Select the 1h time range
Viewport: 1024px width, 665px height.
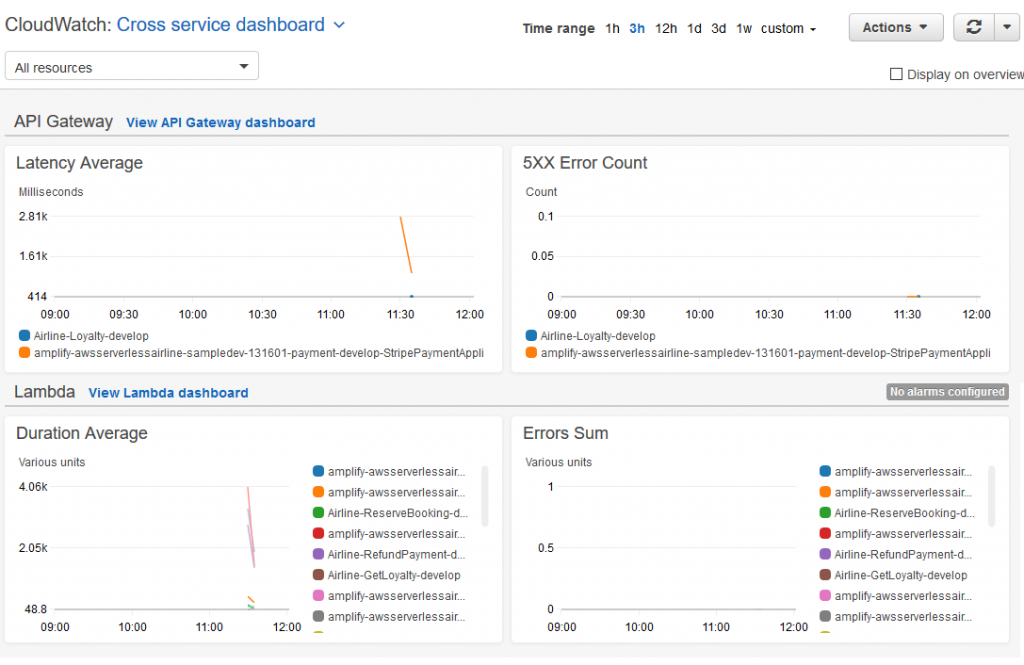pyautogui.click(x=612, y=28)
